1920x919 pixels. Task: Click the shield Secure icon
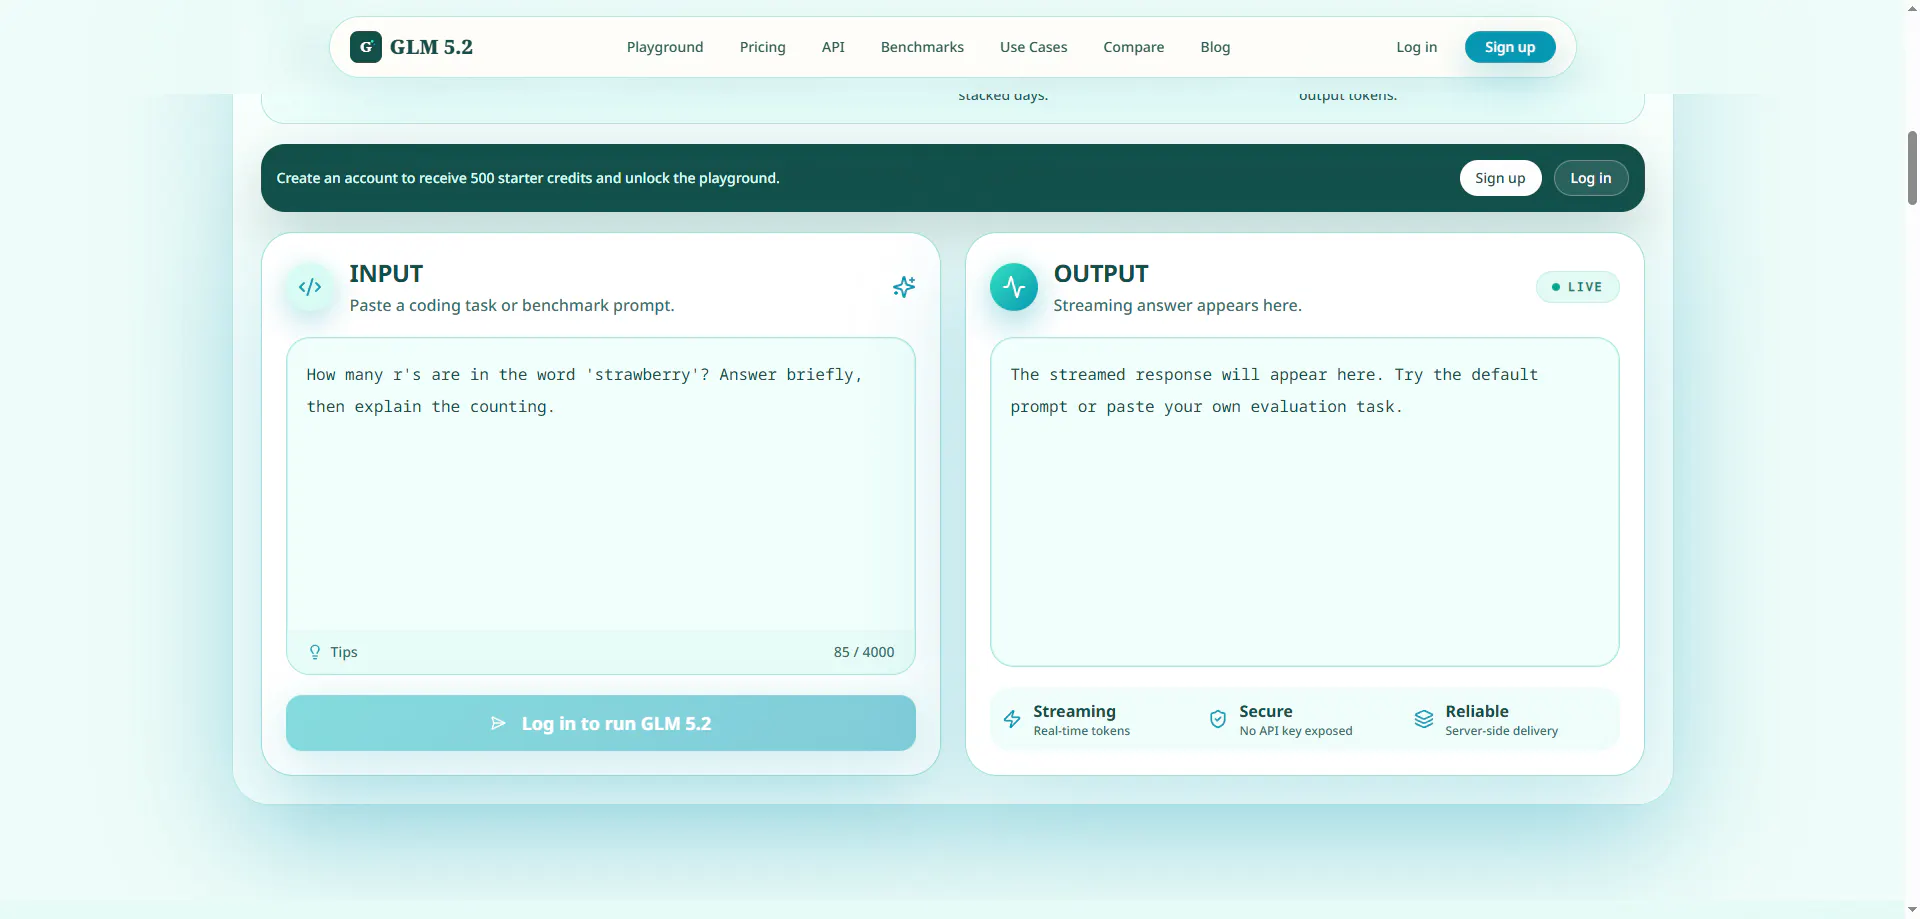click(x=1218, y=719)
